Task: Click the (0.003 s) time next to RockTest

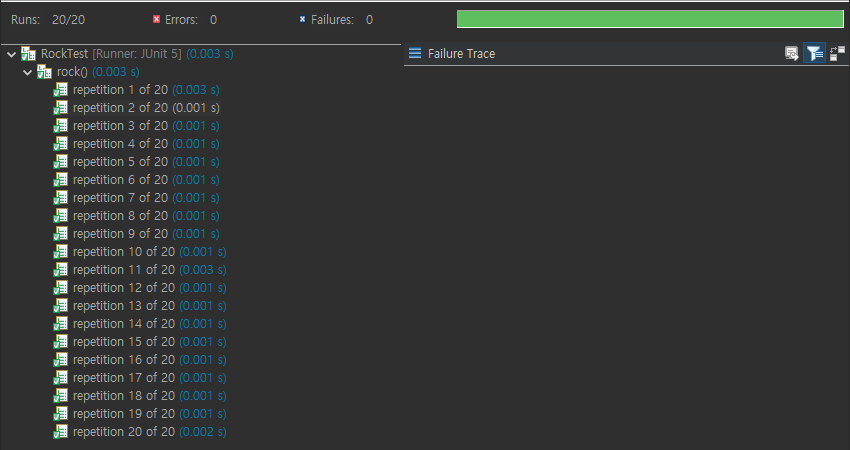Action: click(210, 54)
